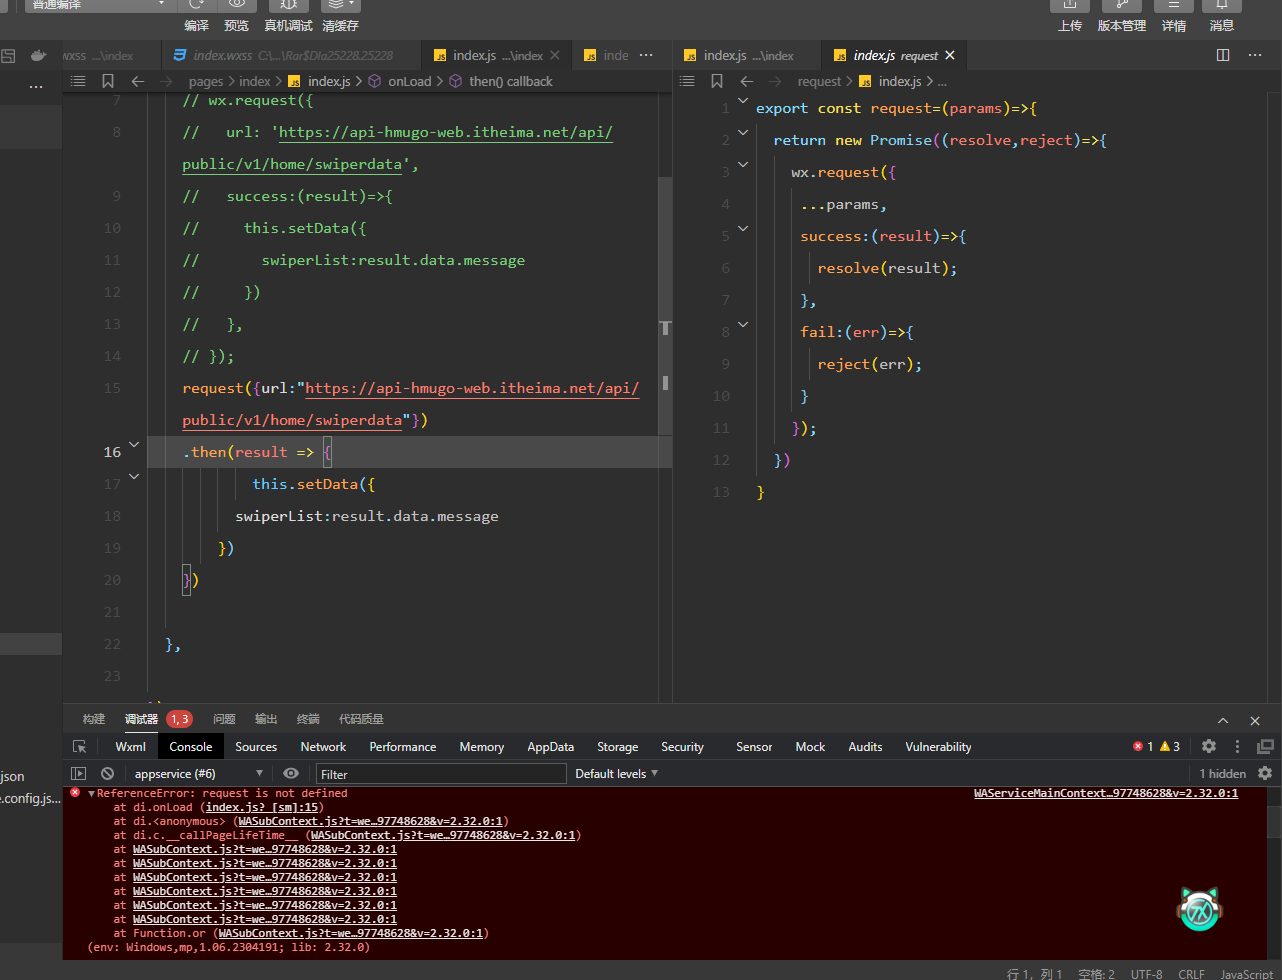Collapse the debugger panel with chevron
This screenshot has height=980, width=1282.
coord(1223,720)
